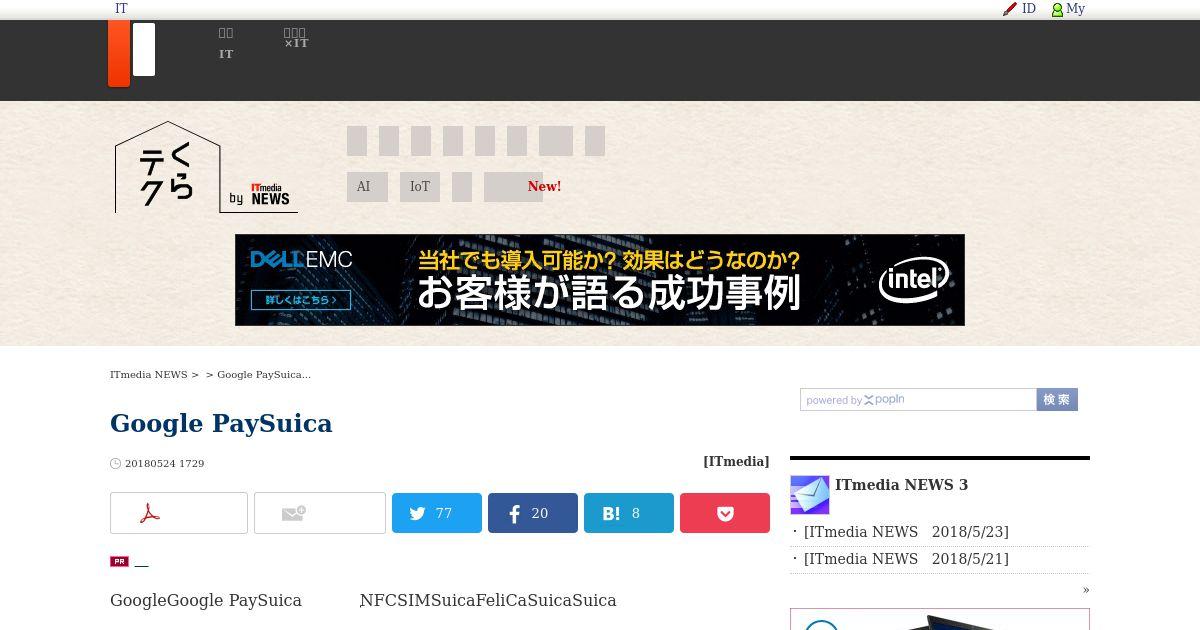The width and height of the screenshot is (1200, 630).
Task: Click the '20180524 1729' date text
Action: pyautogui.click(x=165, y=464)
